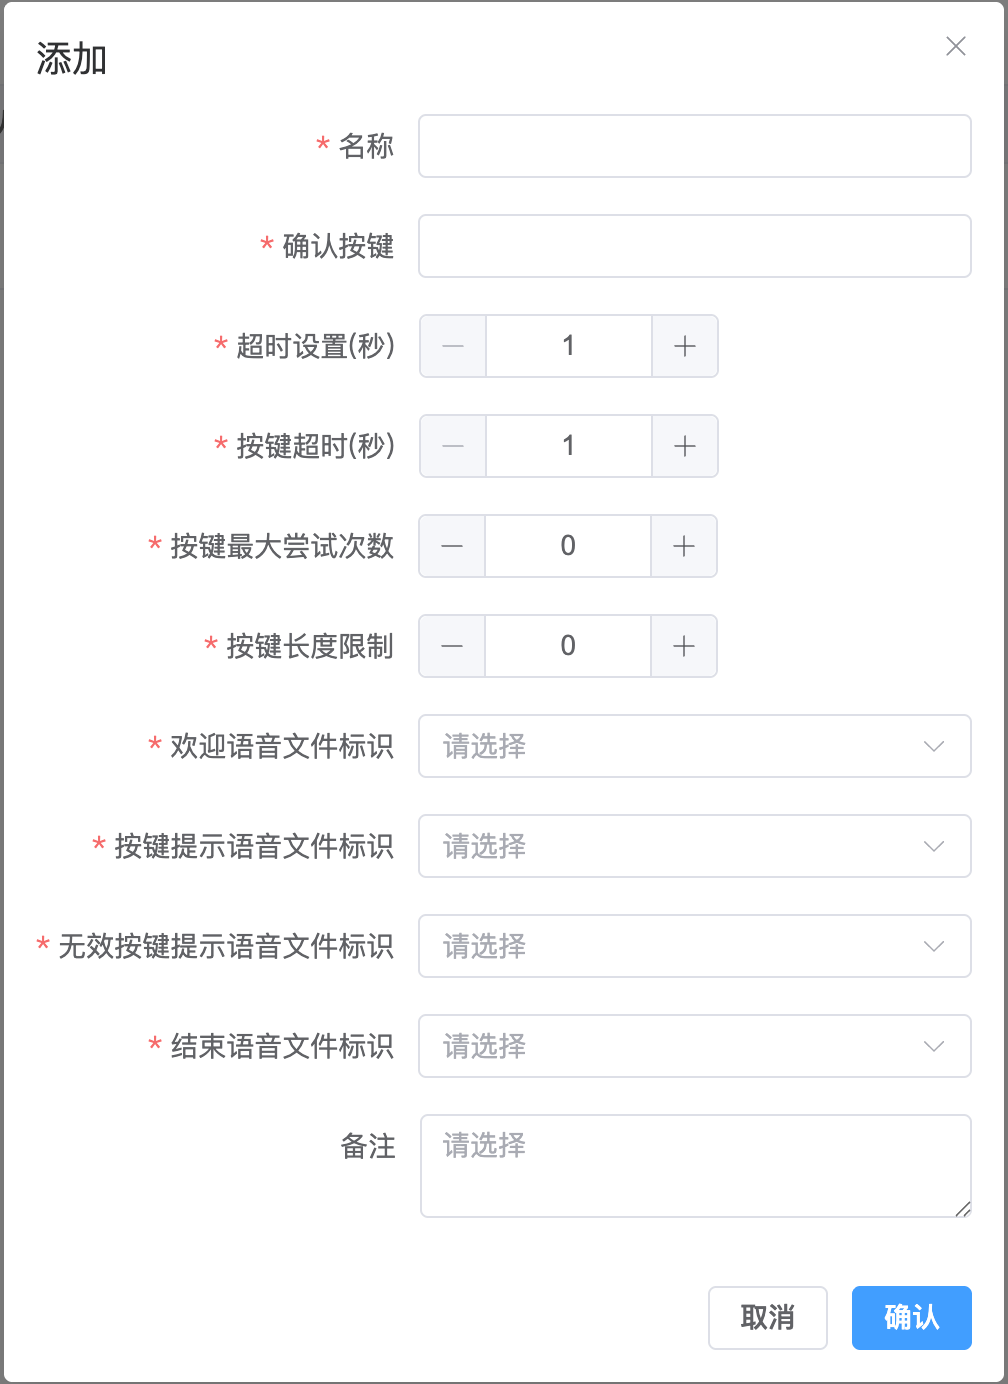Increase 超时设置(秒) with the plus icon
This screenshot has height=1384, width=1008.
(x=685, y=346)
